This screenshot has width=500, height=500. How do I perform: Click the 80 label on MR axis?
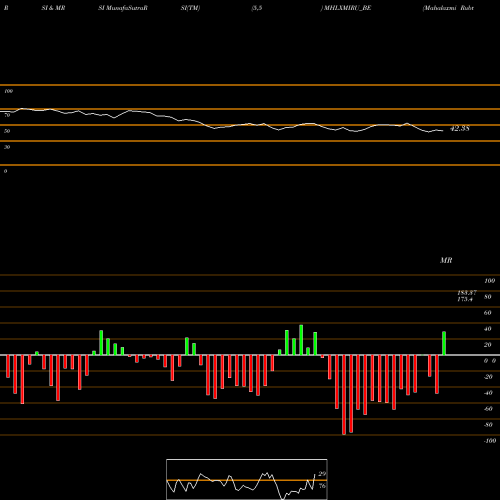(487, 297)
